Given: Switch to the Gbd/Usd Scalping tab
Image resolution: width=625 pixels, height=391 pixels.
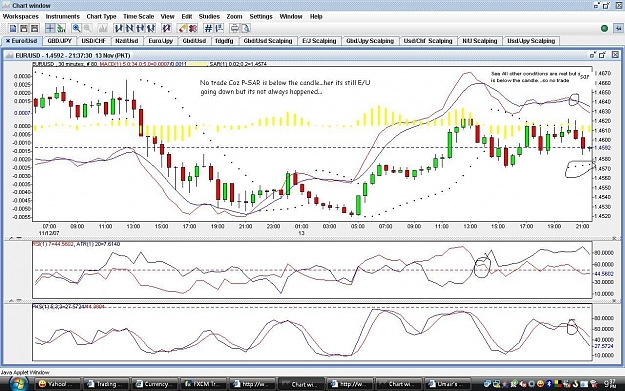Looking at the screenshot, I should [268, 41].
